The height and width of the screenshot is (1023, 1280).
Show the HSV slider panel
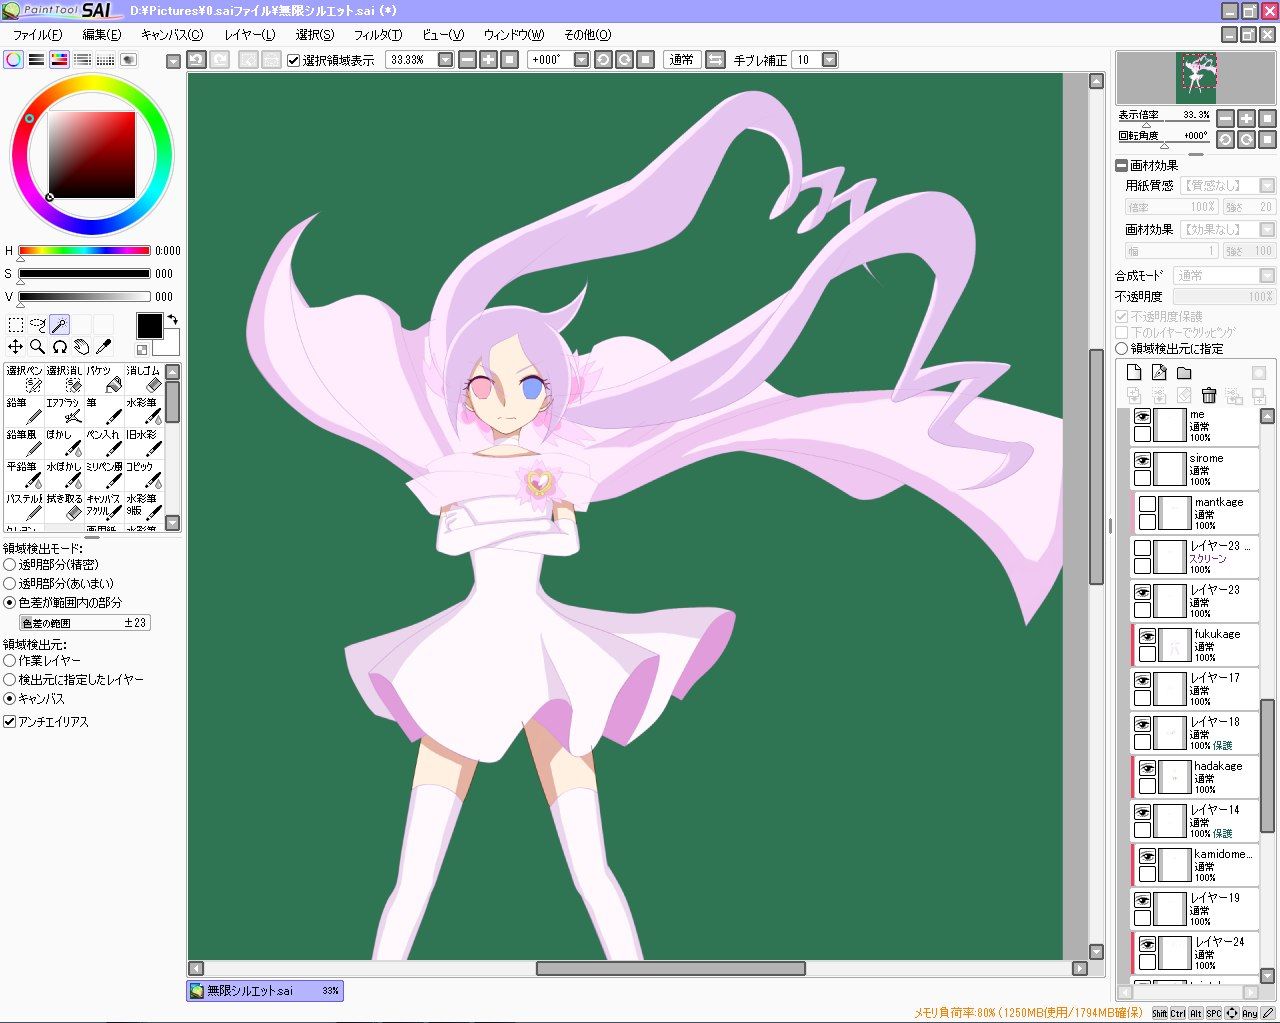[60, 60]
